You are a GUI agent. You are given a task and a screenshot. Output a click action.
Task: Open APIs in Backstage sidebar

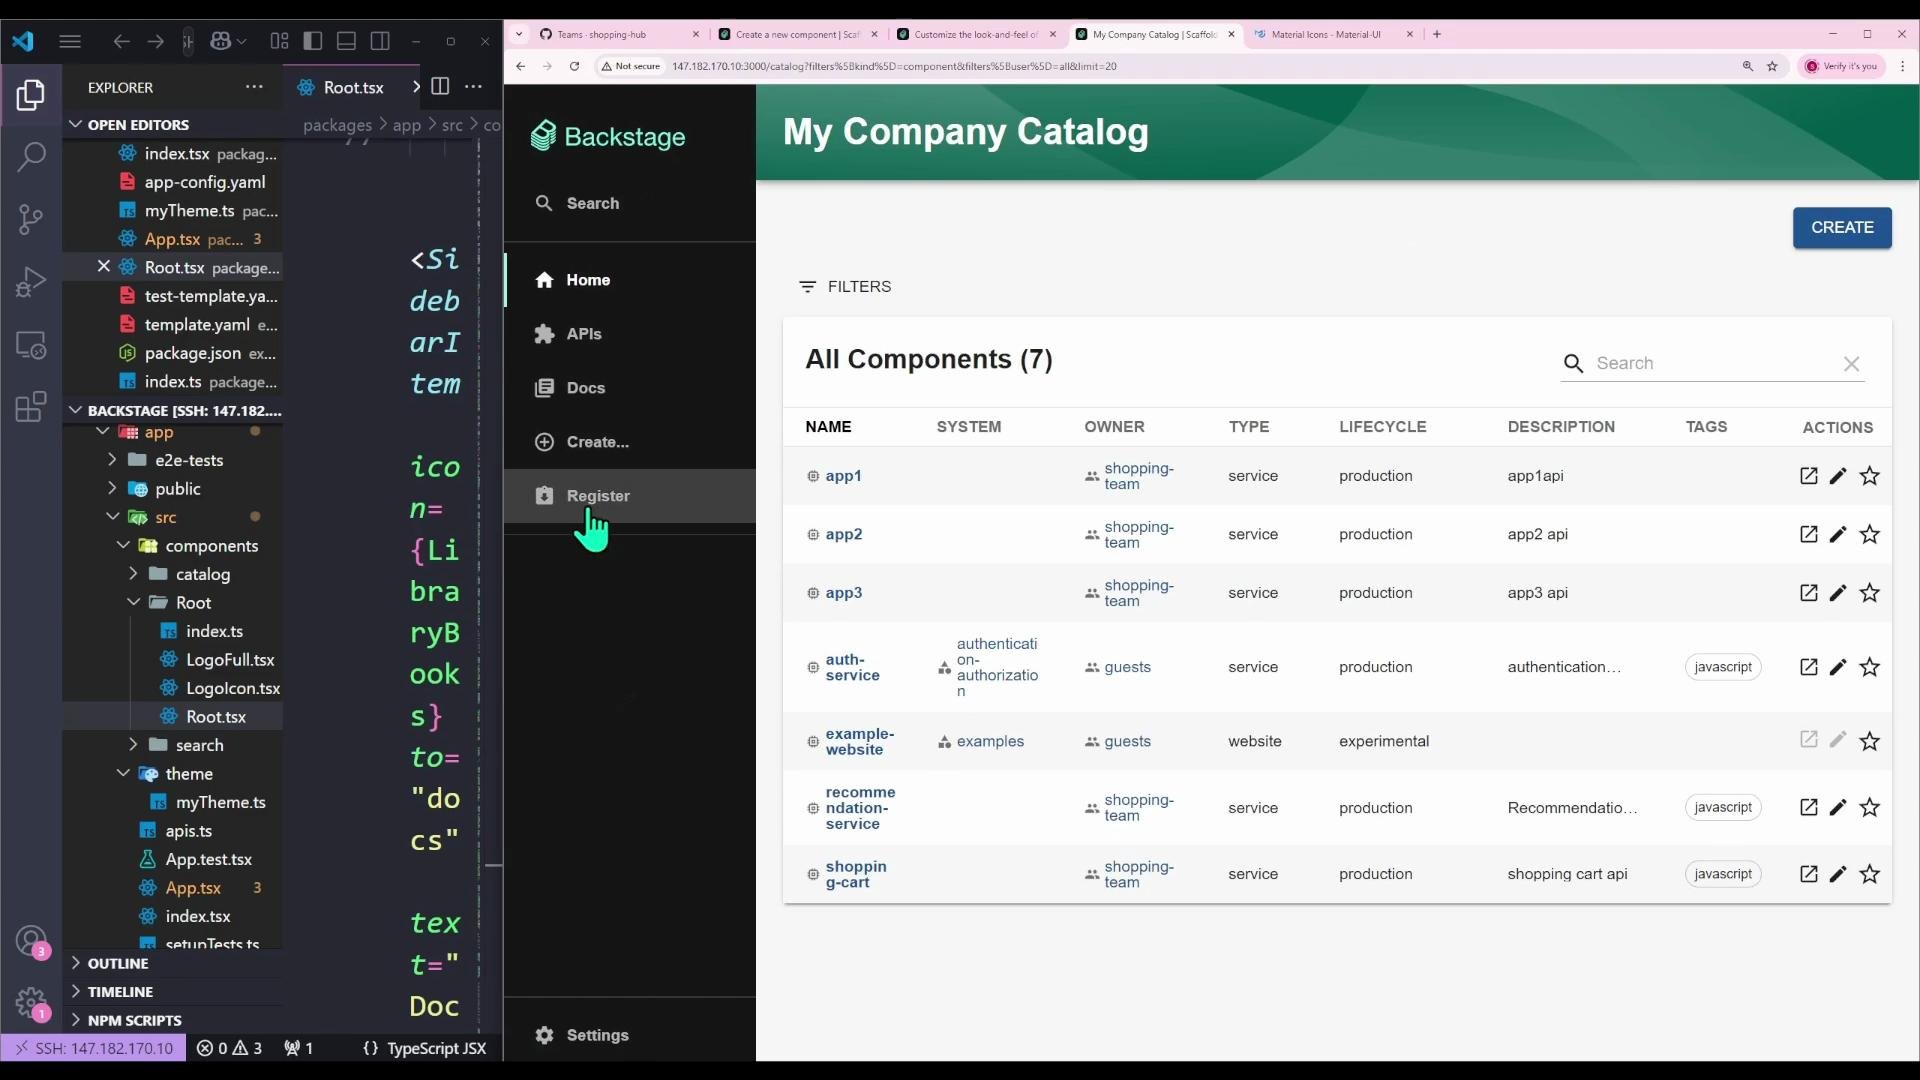click(x=630, y=334)
